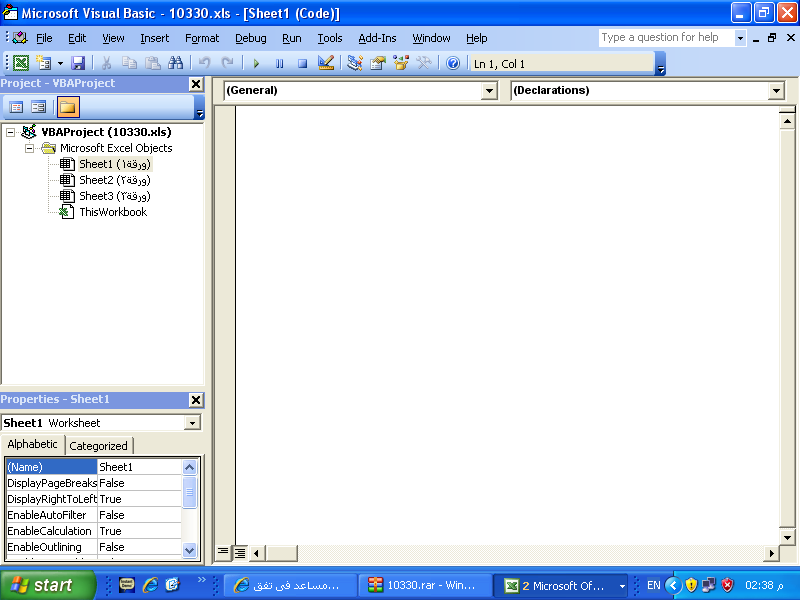This screenshot has width=800, height=600.
Task: Switch to the Alphabetic properties tab
Action: coord(32,444)
